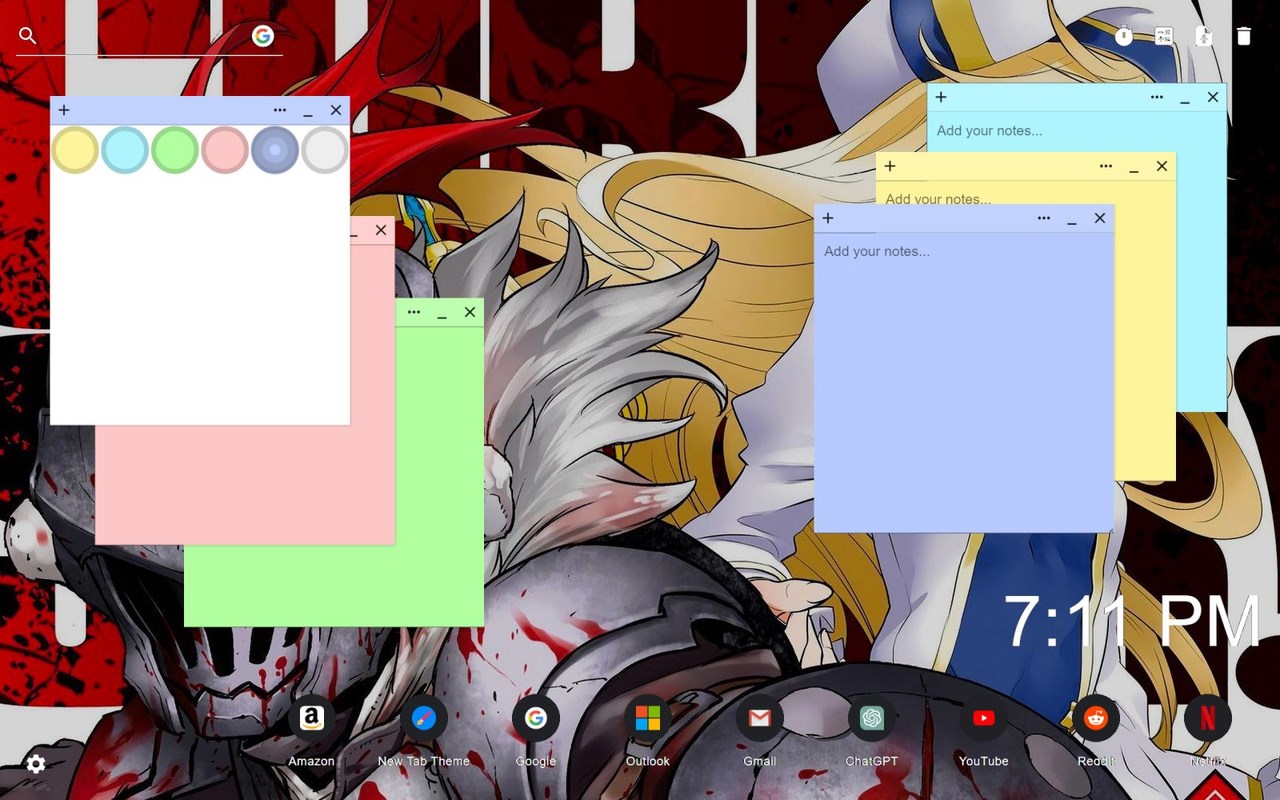1280x800 pixels.
Task: Open the Reddit shortcut
Action: (1096, 718)
